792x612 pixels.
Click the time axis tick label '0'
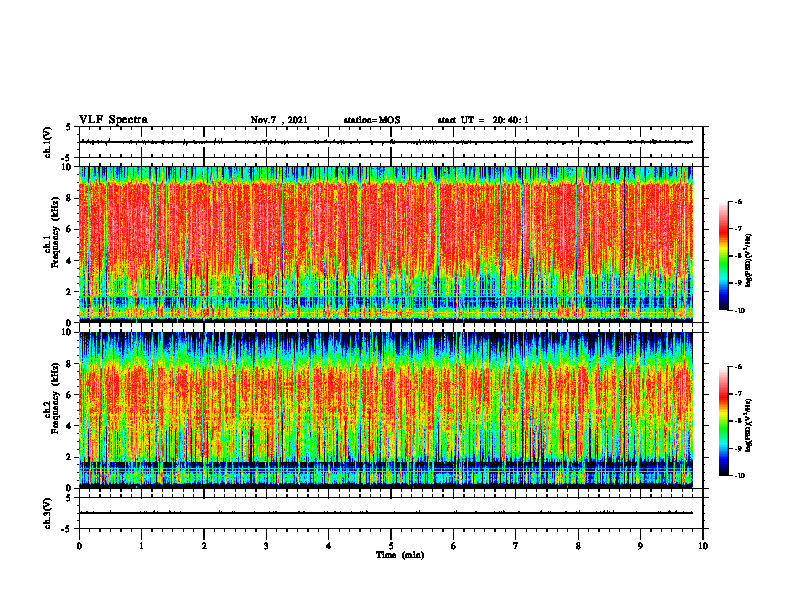tap(79, 546)
